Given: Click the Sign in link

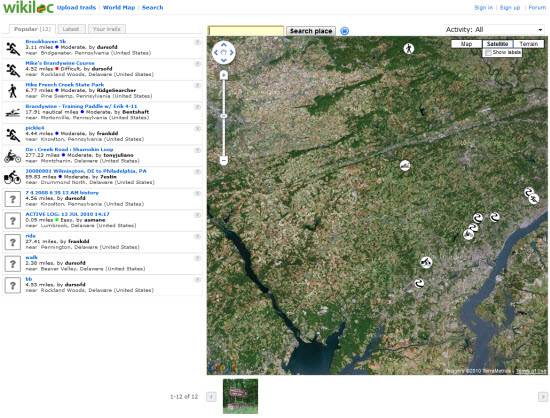Looking at the screenshot, I should pos(483,7).
